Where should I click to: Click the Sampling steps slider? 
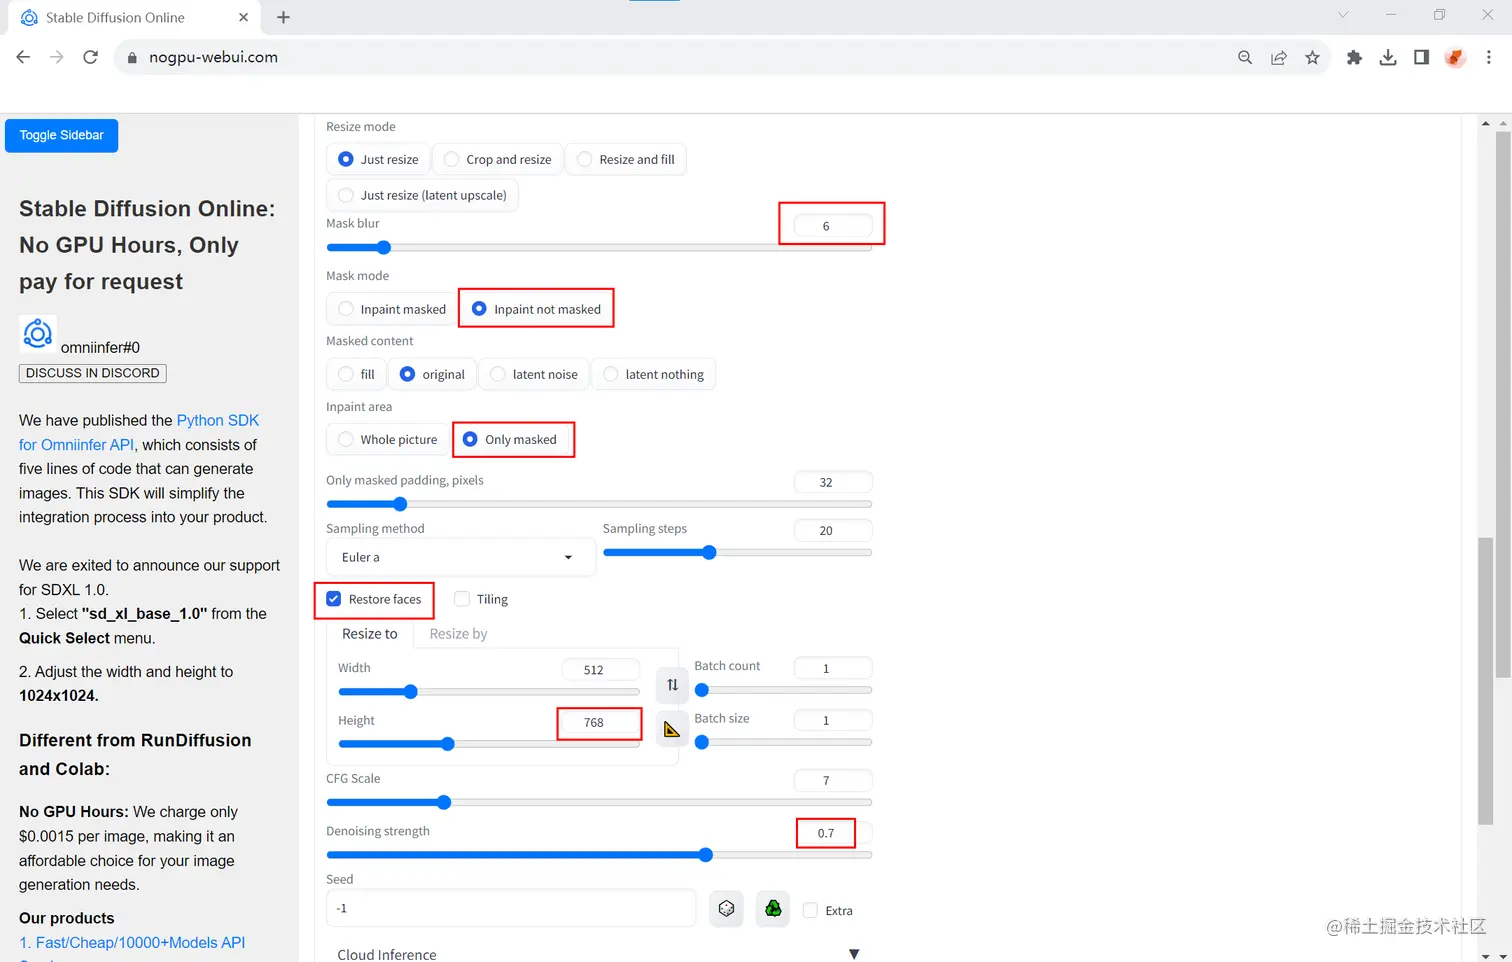[x=737, y=552]
